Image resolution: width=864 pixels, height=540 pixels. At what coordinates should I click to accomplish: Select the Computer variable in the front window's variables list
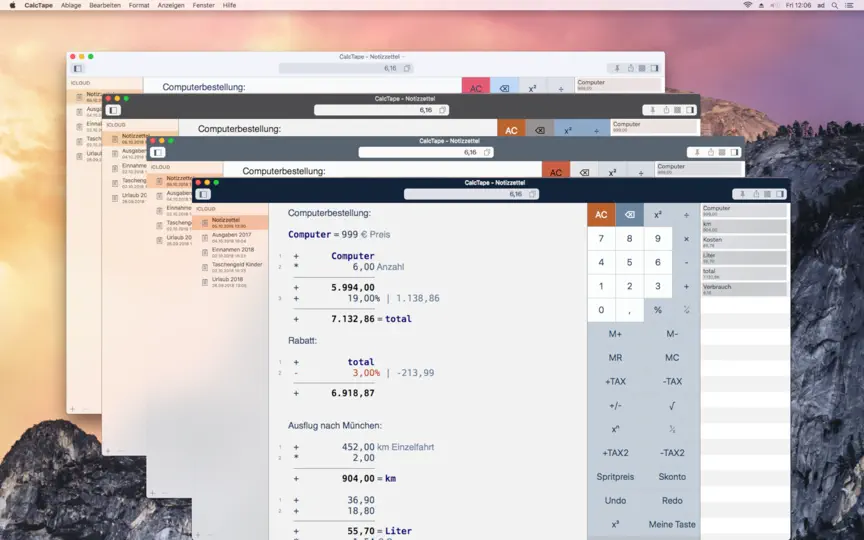[x=744, y=210]
